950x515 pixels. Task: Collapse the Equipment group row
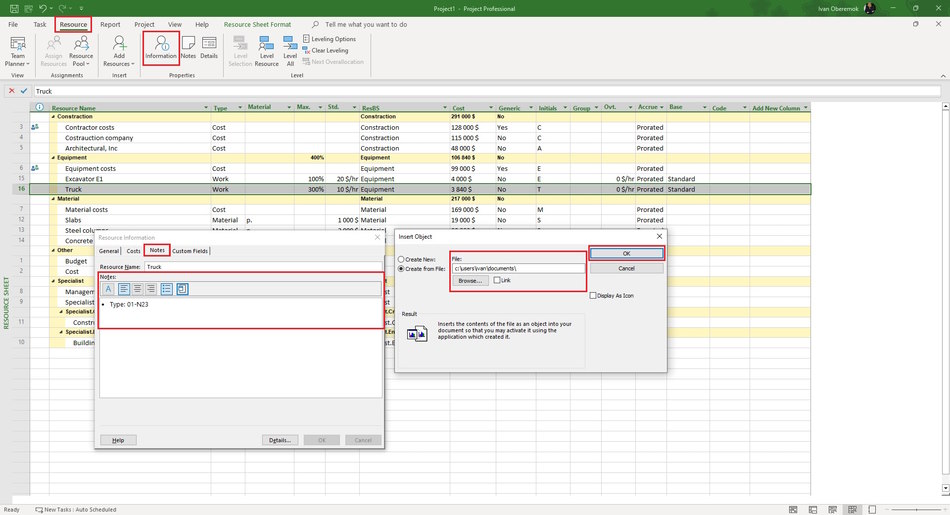(53, 158)
